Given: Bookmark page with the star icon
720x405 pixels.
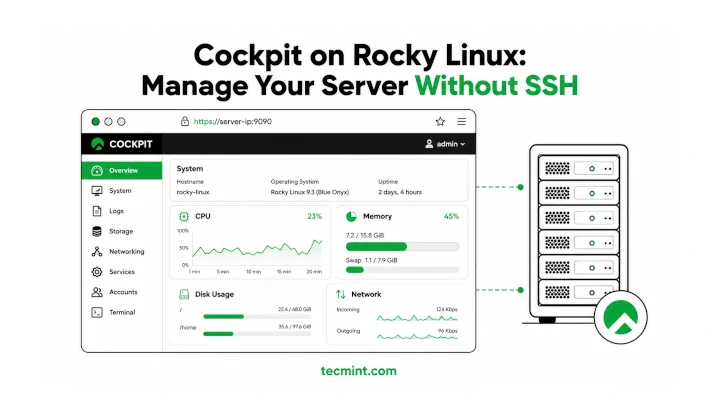Looking at the screenshot, I should tap(440, 121).
